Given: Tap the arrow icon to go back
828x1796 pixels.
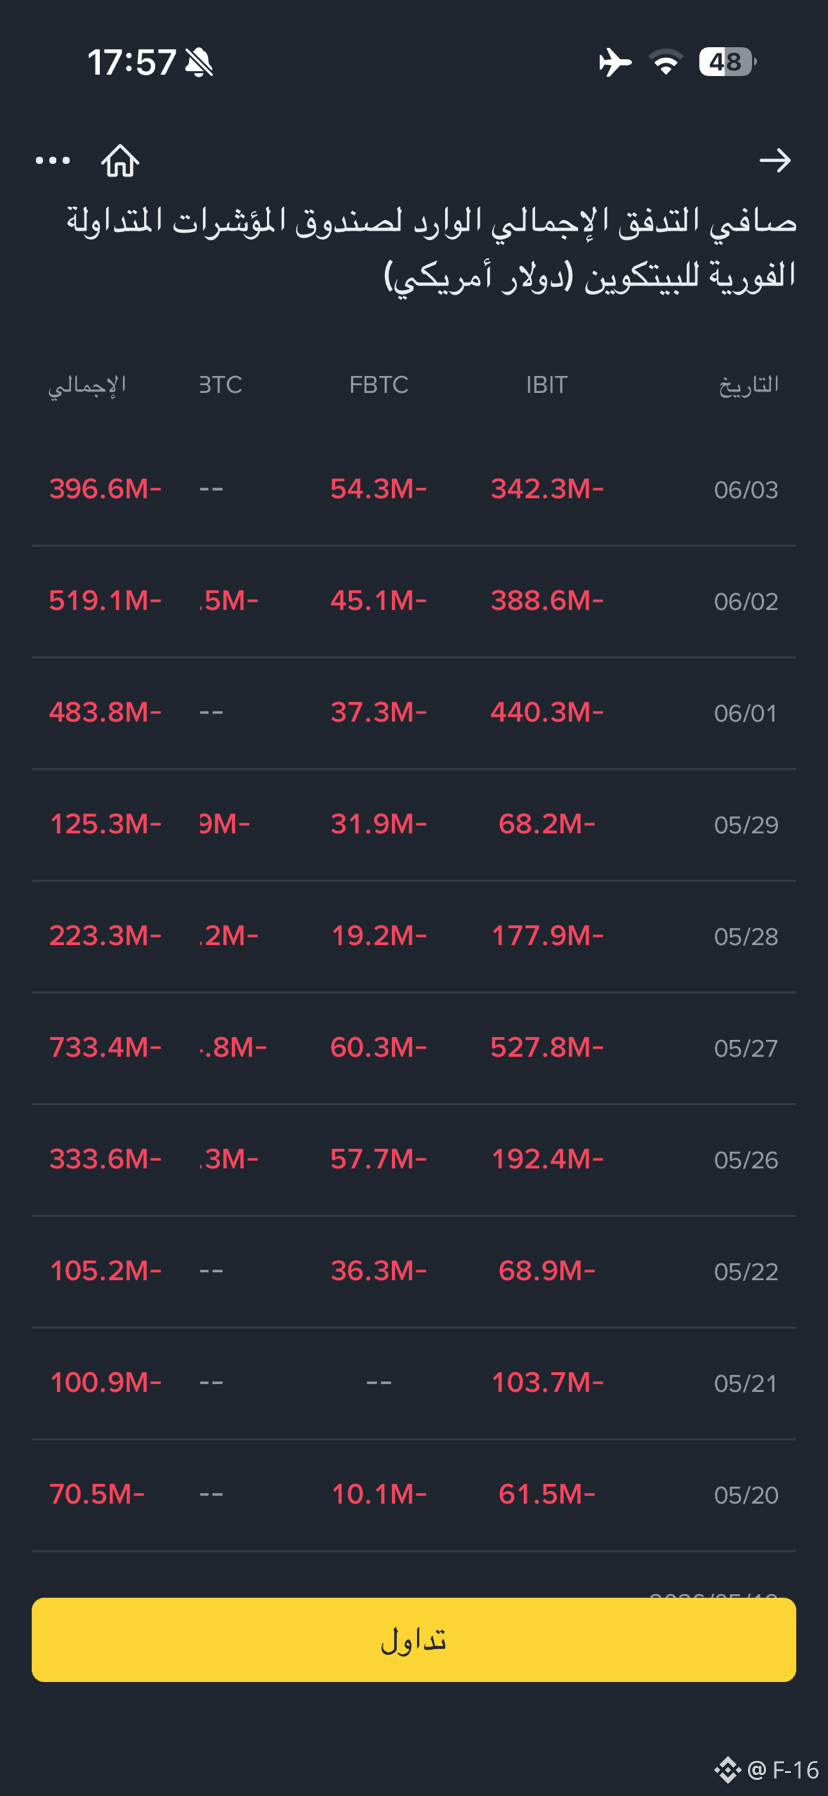Looking at the screenshot, I should coord(775,160).
